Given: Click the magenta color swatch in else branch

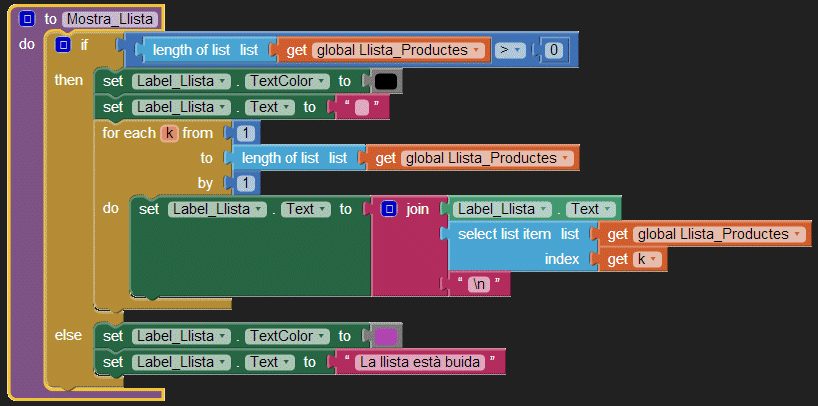Looking at the screenshot, I should pos(385,336).
